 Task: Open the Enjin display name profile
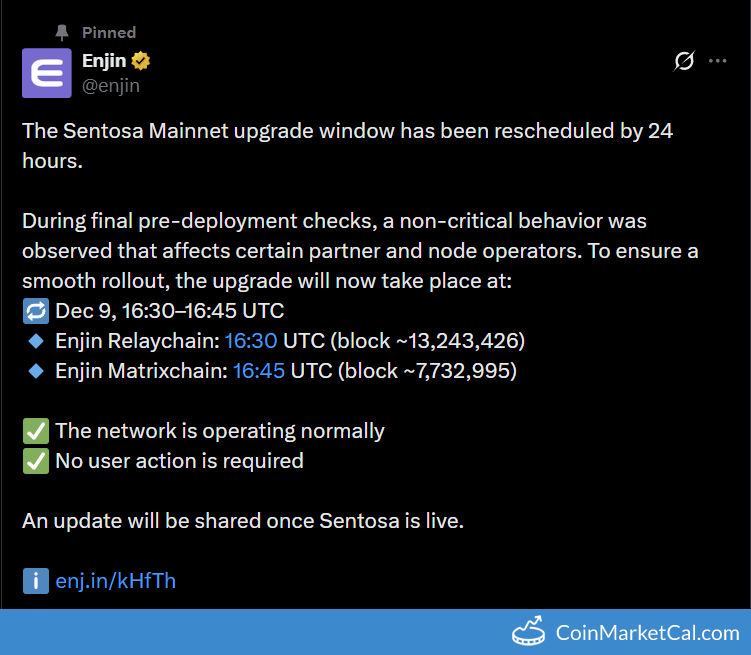tap(104, 61)
